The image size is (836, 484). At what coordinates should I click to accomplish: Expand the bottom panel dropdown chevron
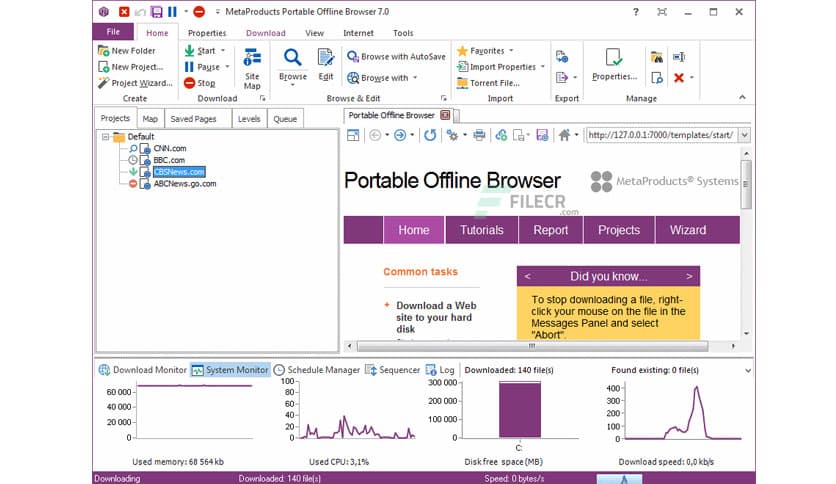point(747,370)
